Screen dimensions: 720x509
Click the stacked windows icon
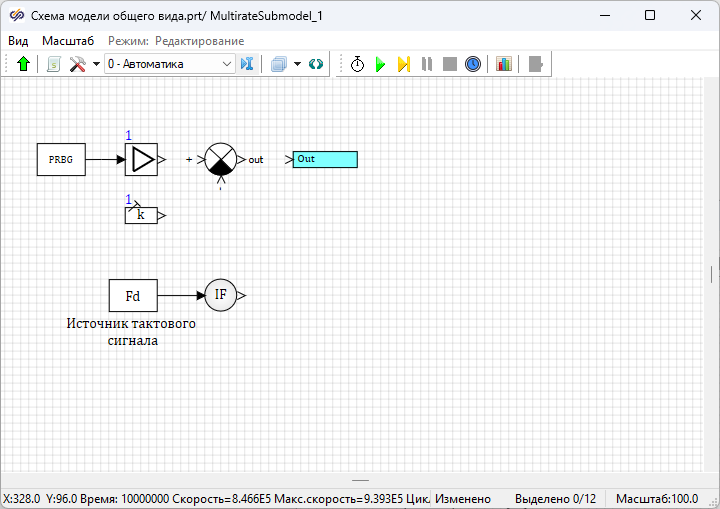(279, 64)
